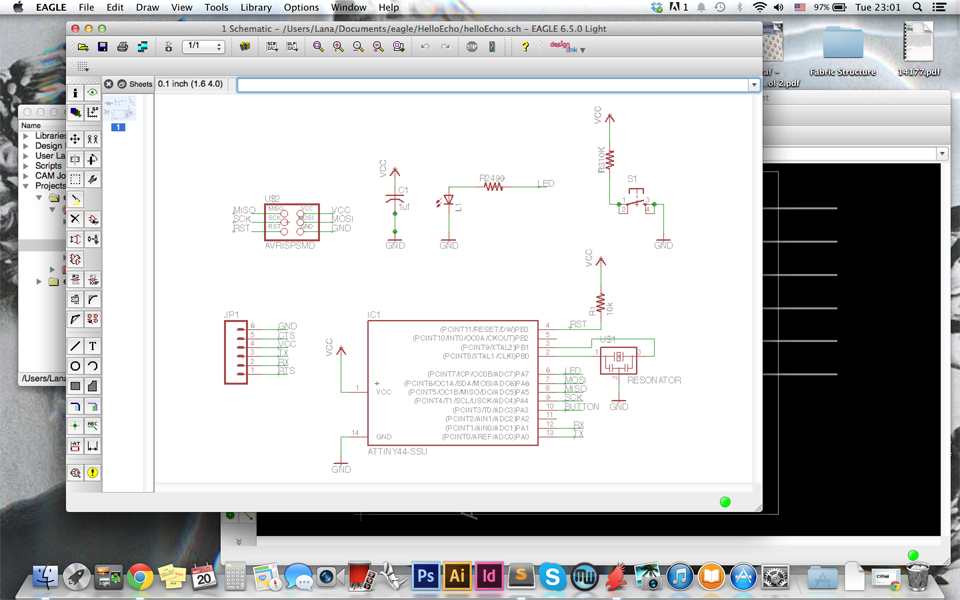Run ERC with the yellow exclamation icon
The width and height of the screenshot is (960, 600).
(x=92, y=473)
